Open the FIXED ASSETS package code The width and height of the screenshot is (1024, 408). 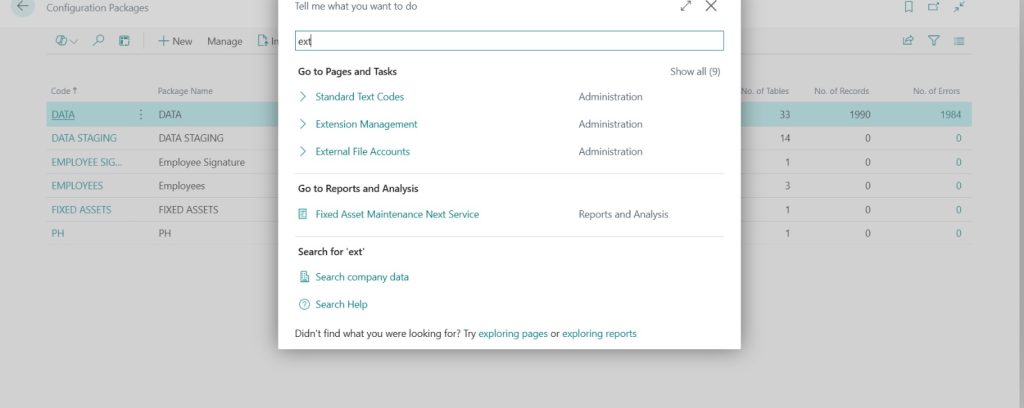click(x=81, y=210)
